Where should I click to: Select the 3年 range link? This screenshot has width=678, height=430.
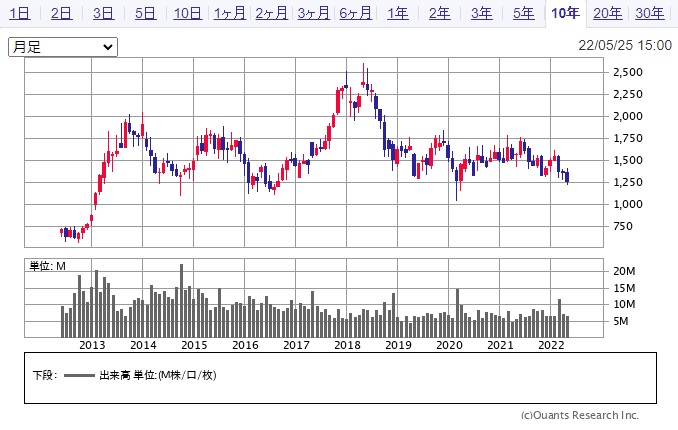(x=481, y=13)
